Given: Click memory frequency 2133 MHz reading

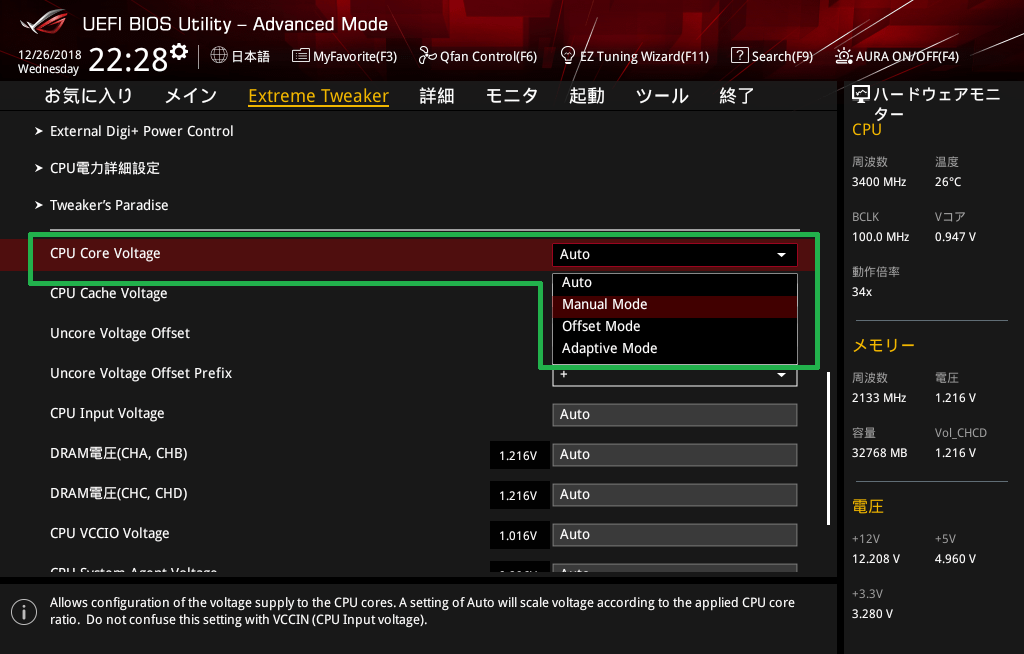Looking at the screenshot, I should (x=879, y=398).
